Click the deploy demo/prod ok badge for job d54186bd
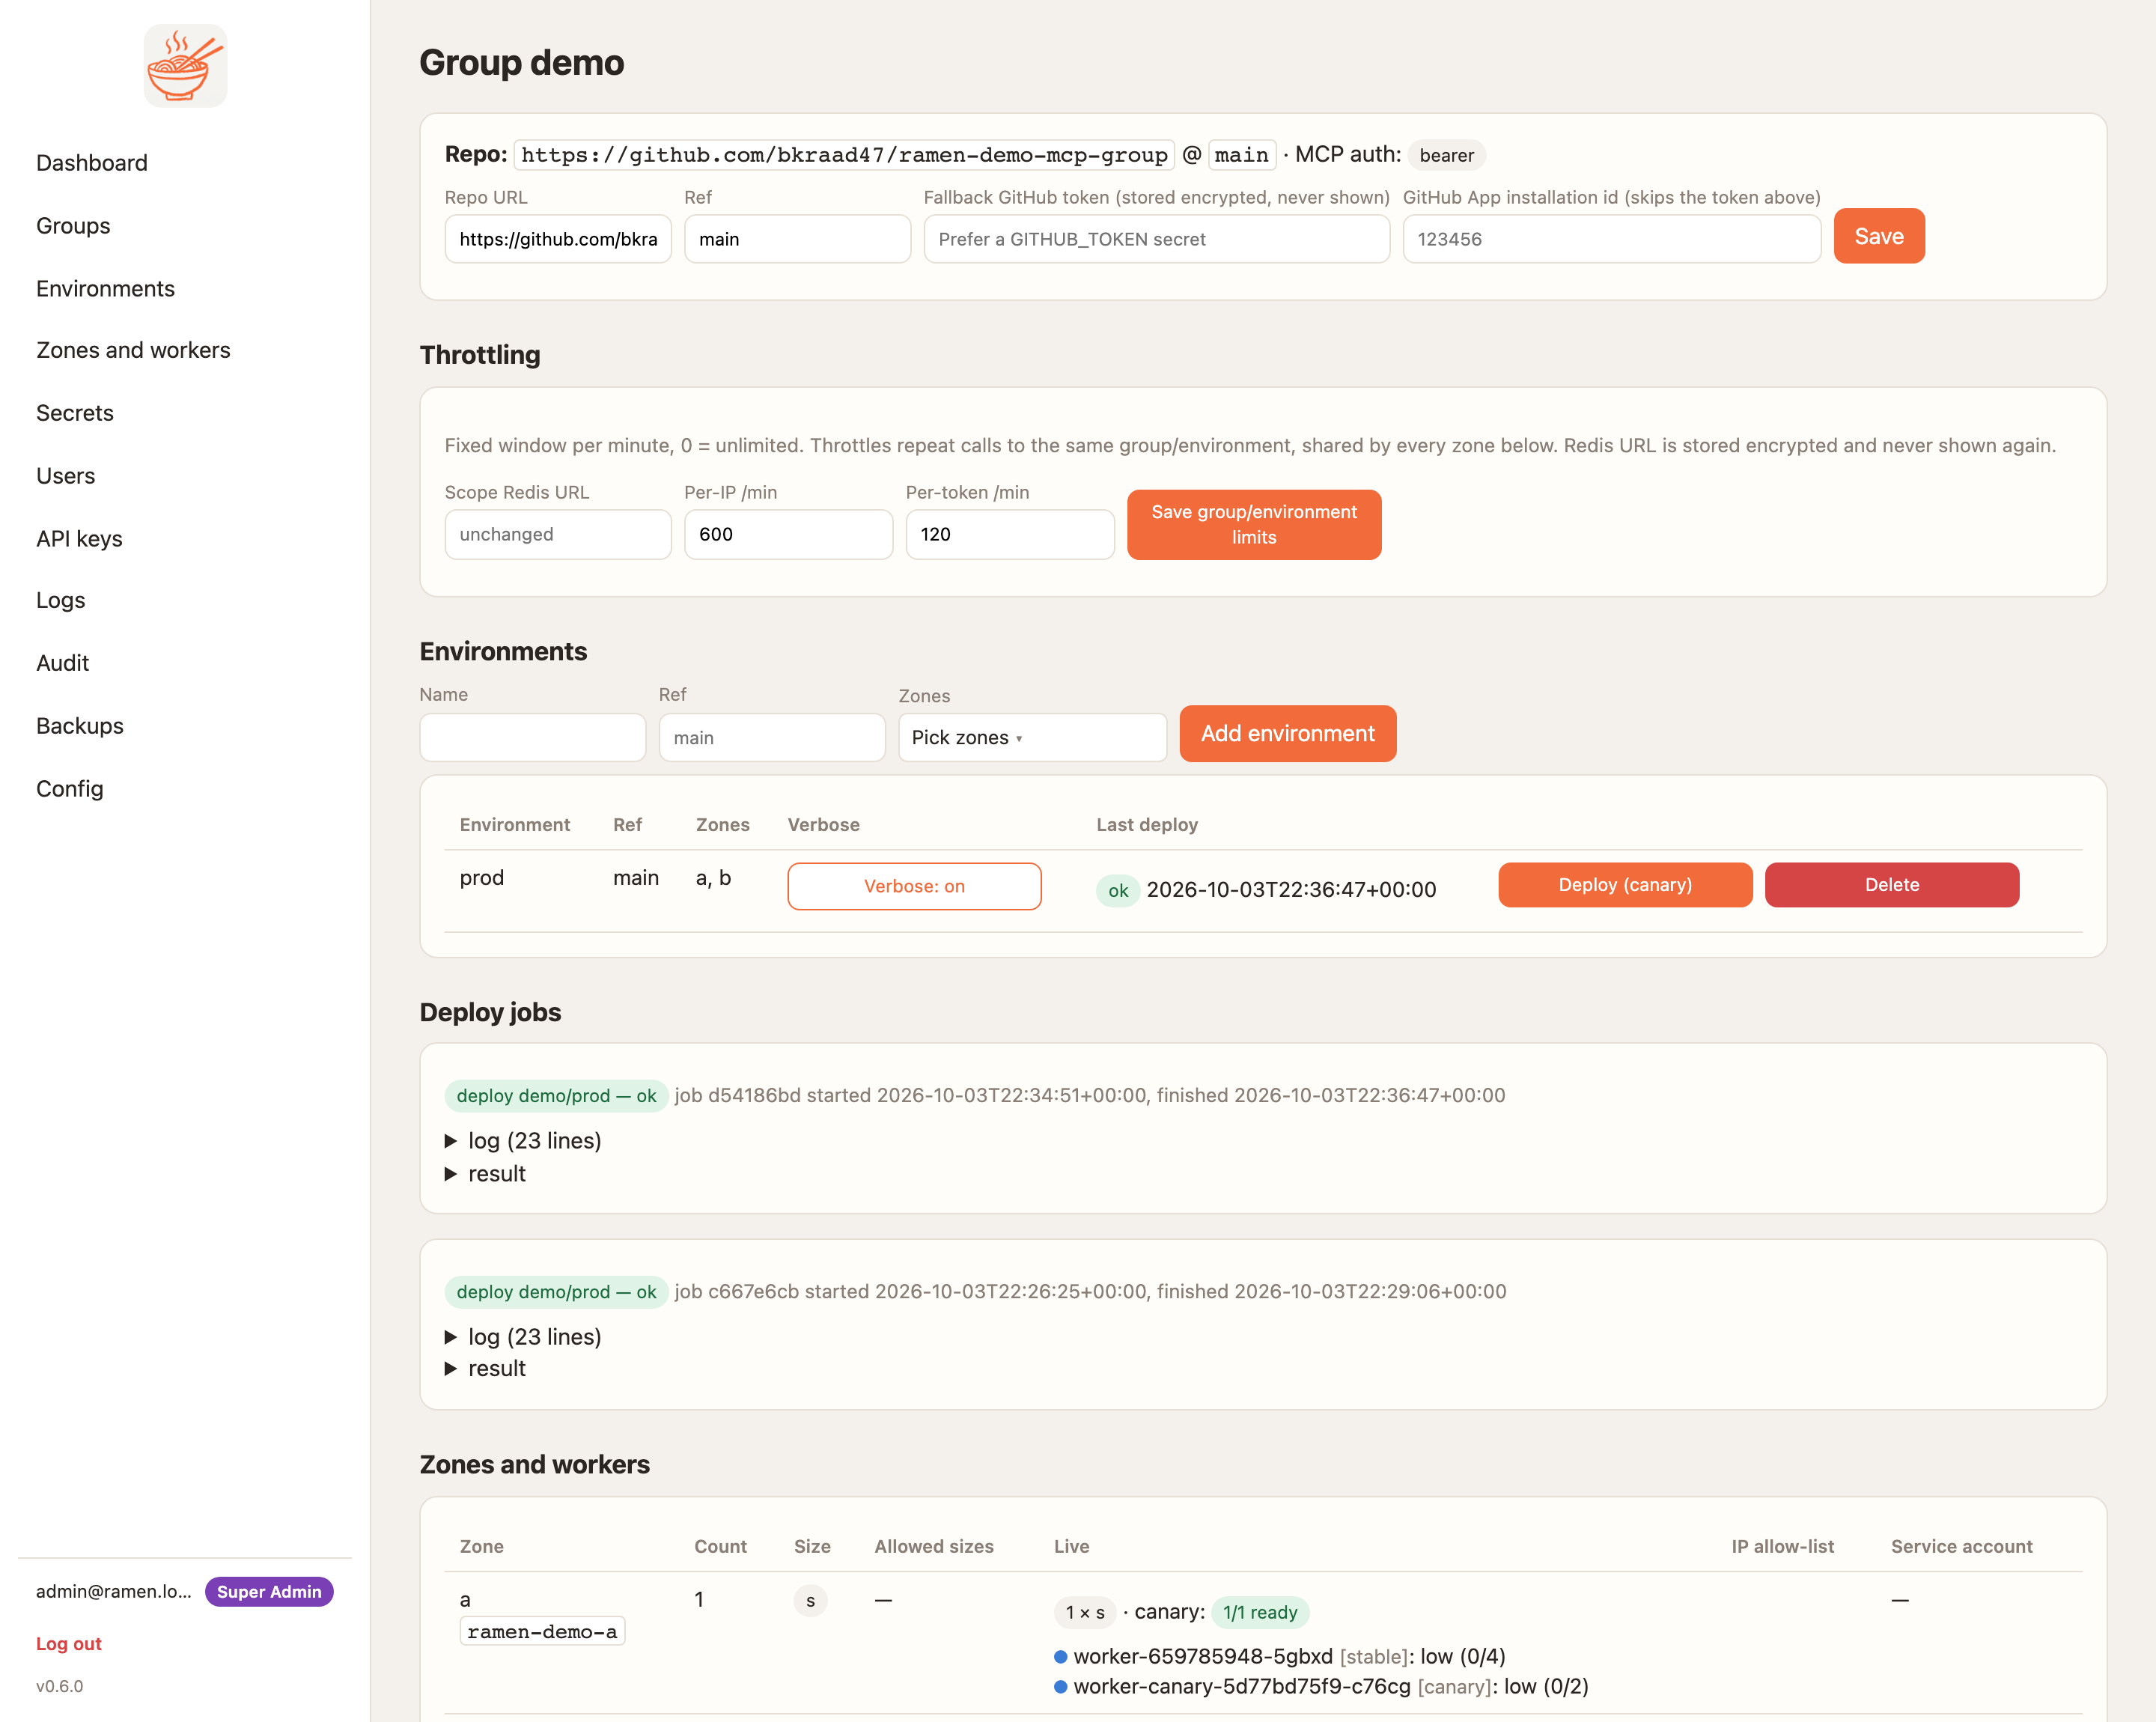This screenshot has height=1722, width=2156. [556, 1096]
